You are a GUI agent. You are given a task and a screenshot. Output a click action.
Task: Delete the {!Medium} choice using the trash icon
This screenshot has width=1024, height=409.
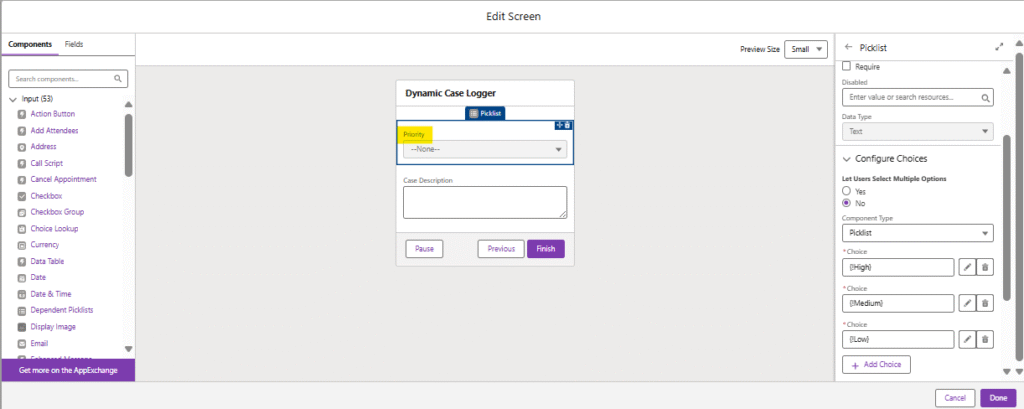[x=985, y=303]
